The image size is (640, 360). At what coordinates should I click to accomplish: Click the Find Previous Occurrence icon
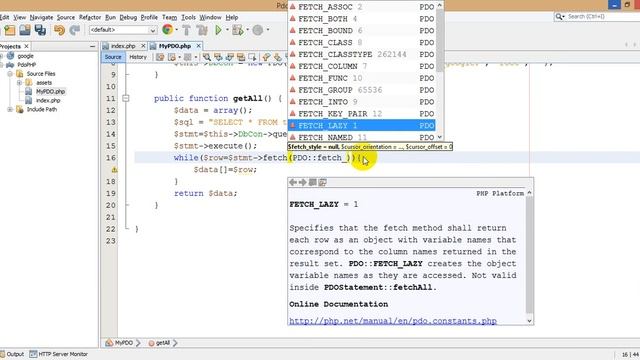coord(218,57)
